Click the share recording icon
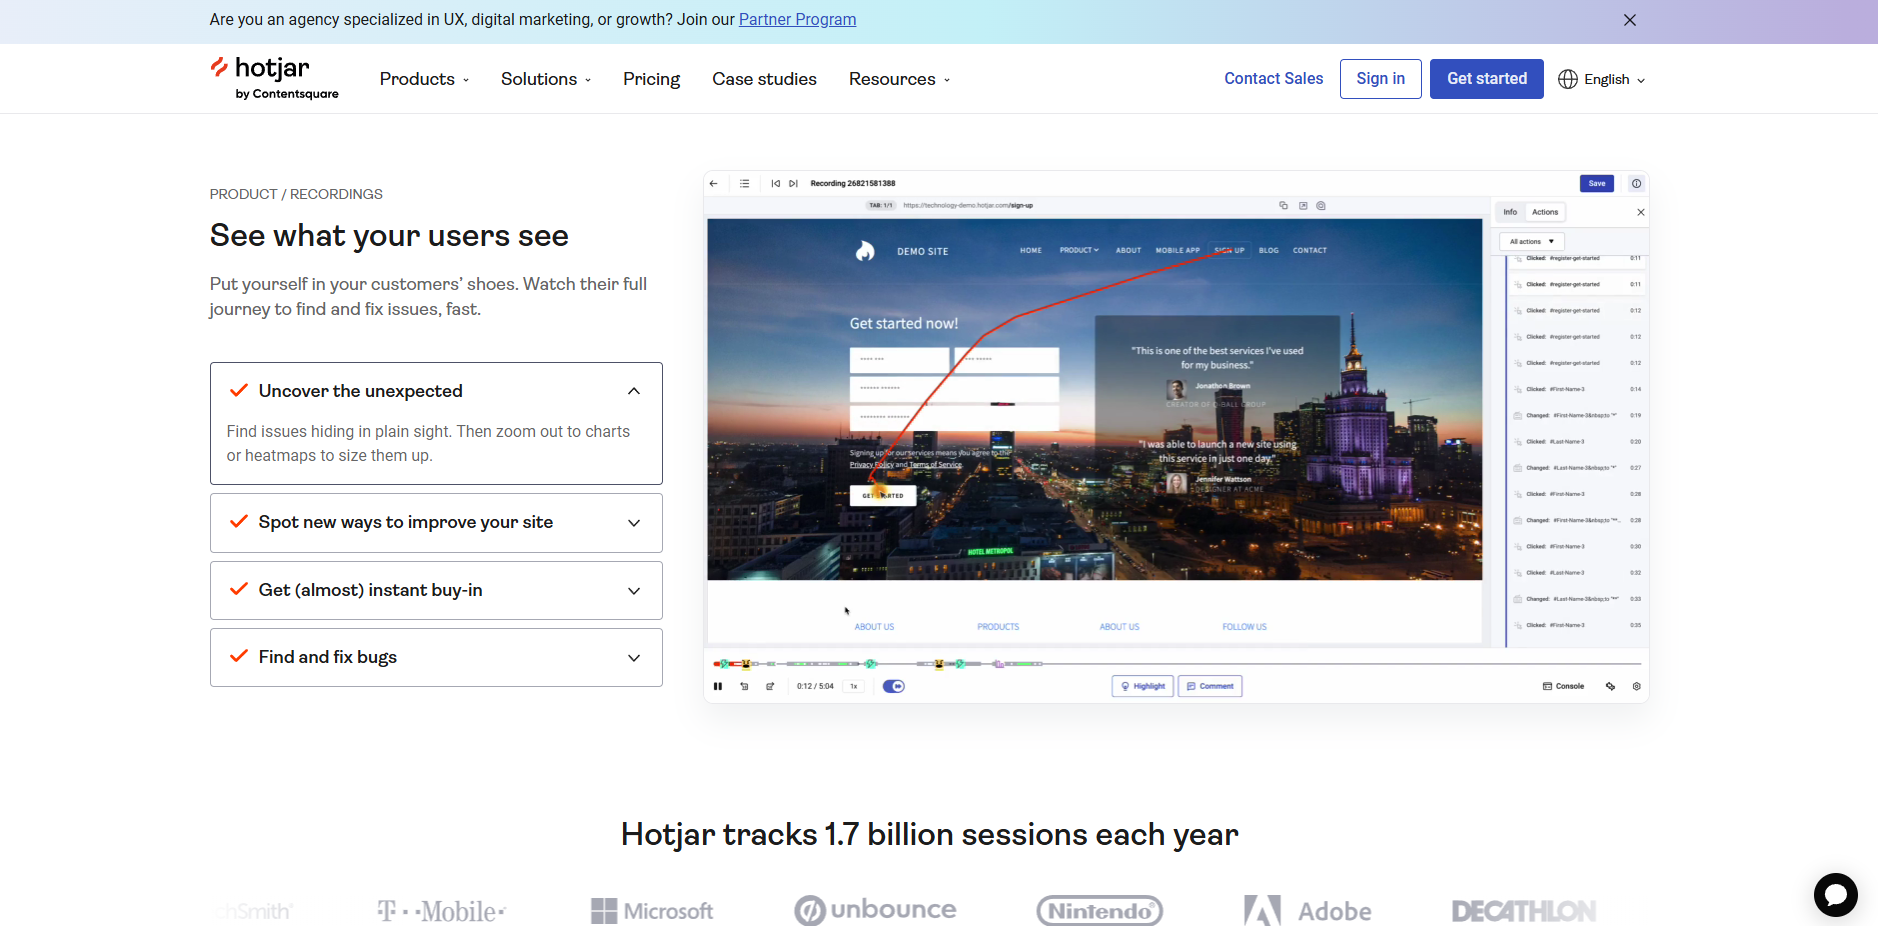Viewport: 1878px width, 926px height. coord(770,686)
